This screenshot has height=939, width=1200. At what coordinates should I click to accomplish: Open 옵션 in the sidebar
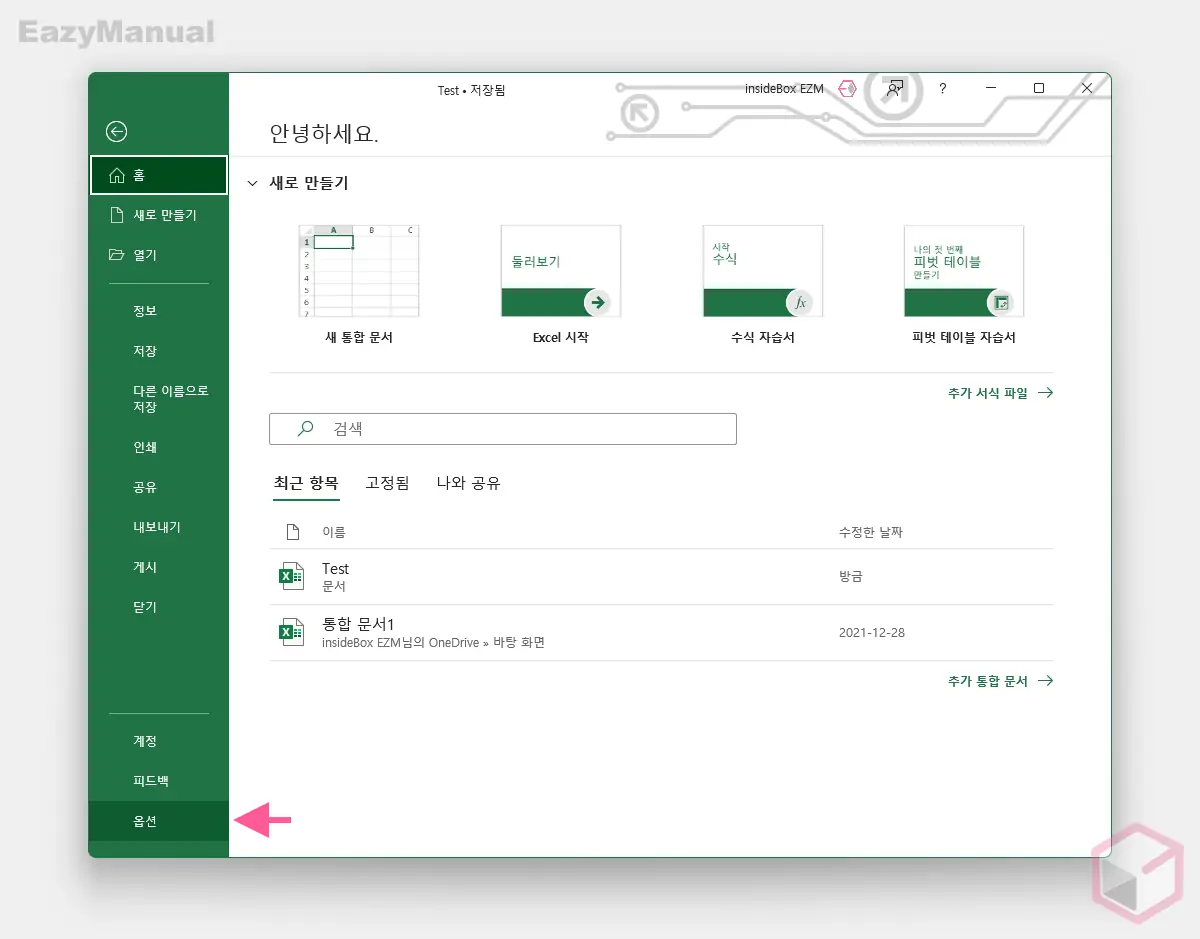click(159, 821)
